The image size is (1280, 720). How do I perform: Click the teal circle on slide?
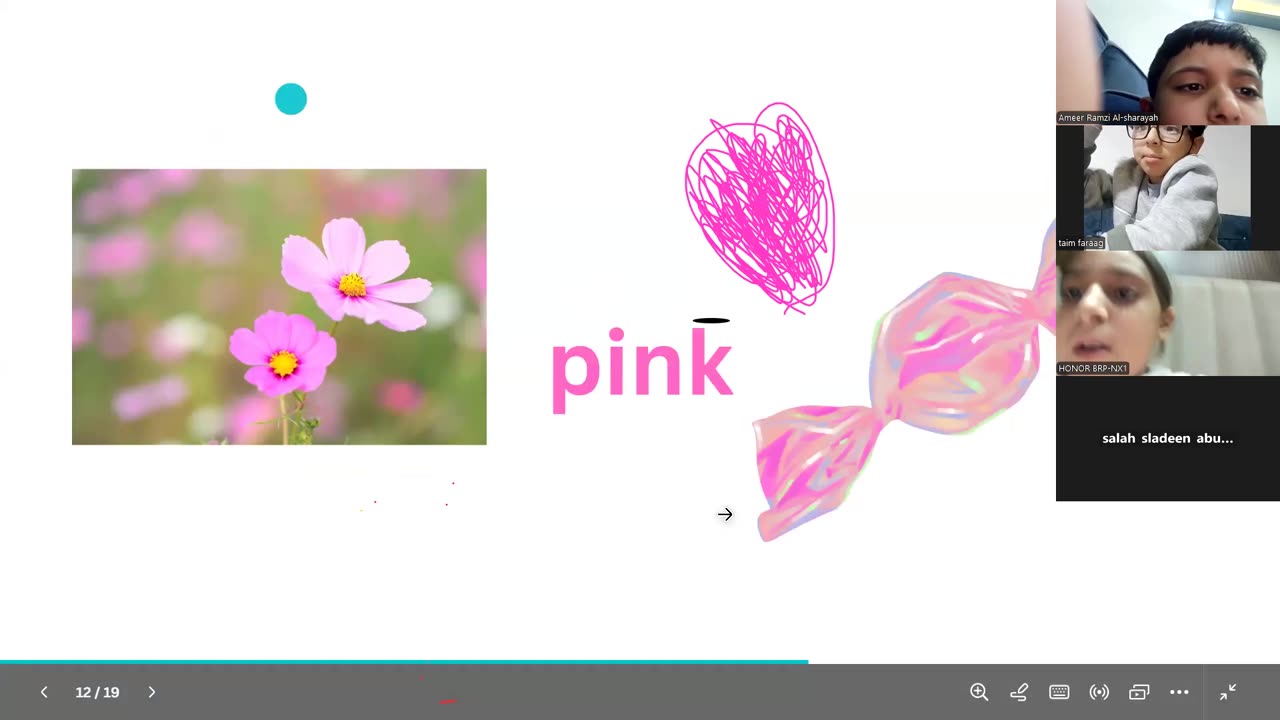291,99
